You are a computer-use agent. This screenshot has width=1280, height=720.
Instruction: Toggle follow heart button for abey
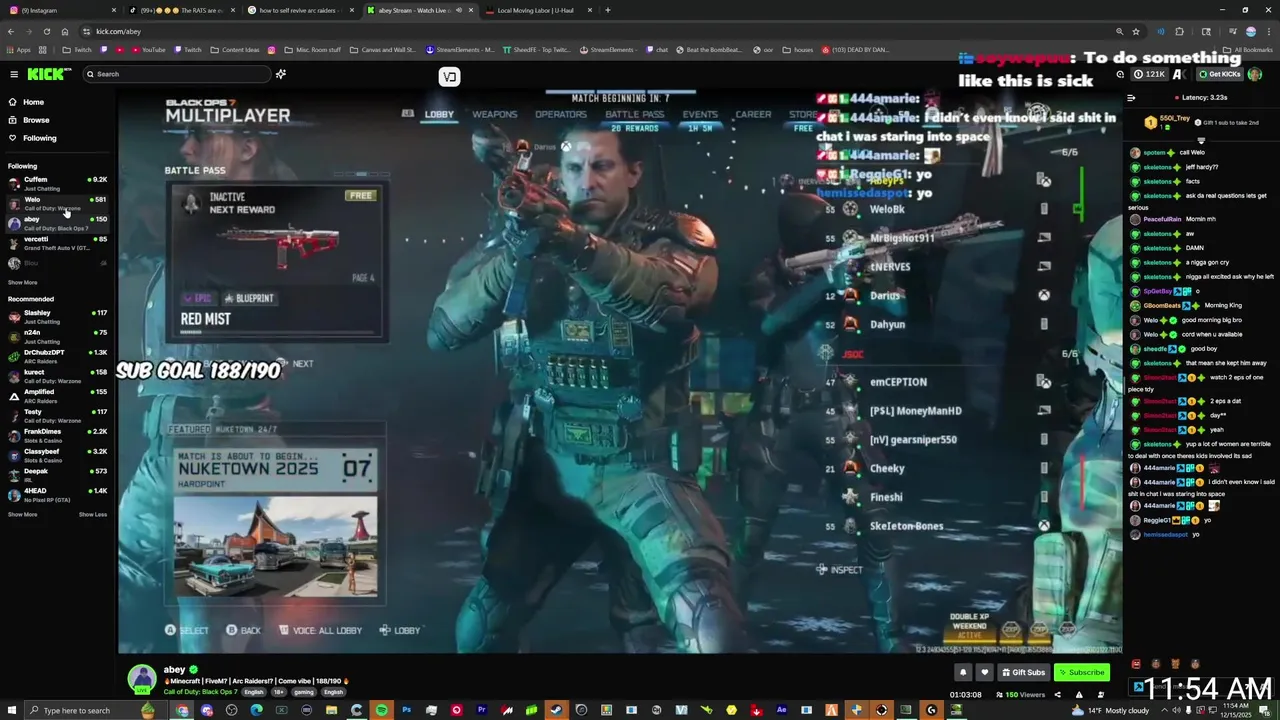click(984, 672)
